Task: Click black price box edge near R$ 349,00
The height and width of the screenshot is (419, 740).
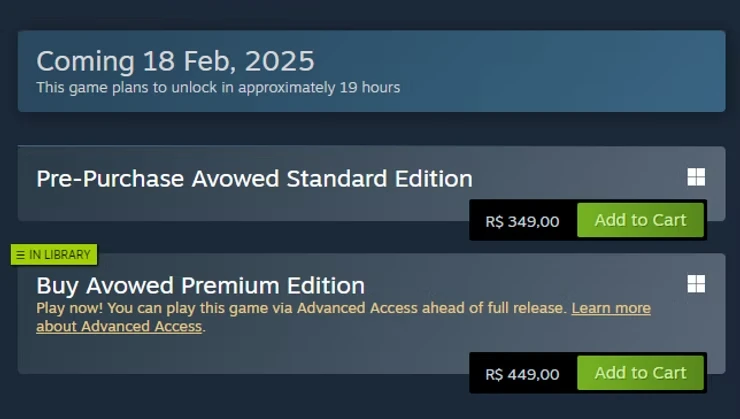Action: (475, 220)
